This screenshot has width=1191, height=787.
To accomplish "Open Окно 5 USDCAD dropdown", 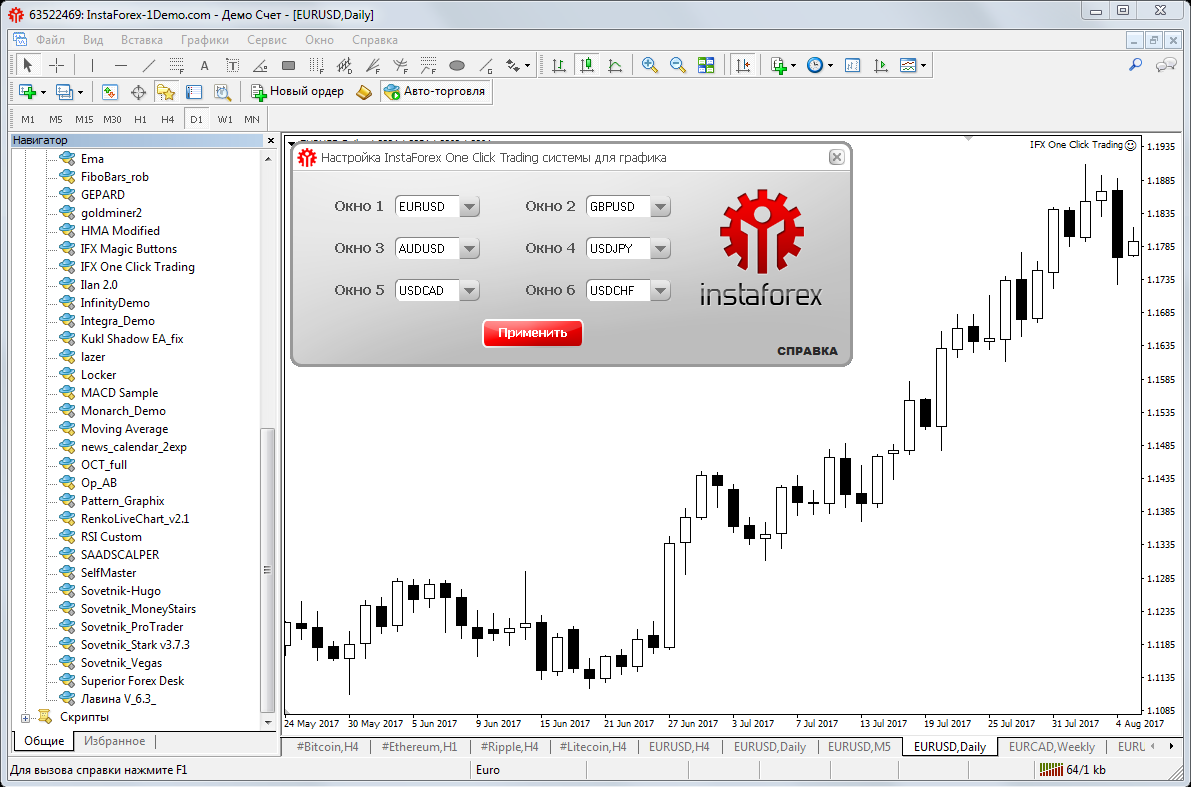I will 469,290.
